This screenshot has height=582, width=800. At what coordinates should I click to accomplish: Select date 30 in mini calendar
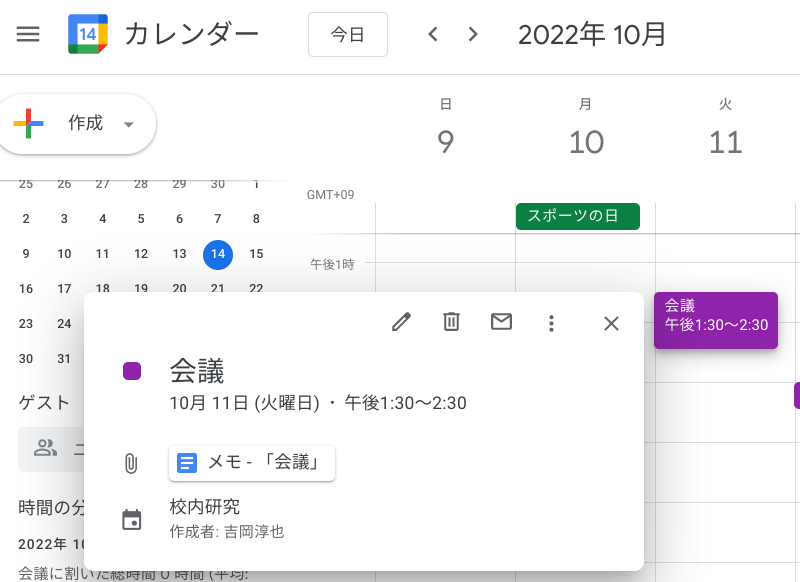click(x=26, y=359)
